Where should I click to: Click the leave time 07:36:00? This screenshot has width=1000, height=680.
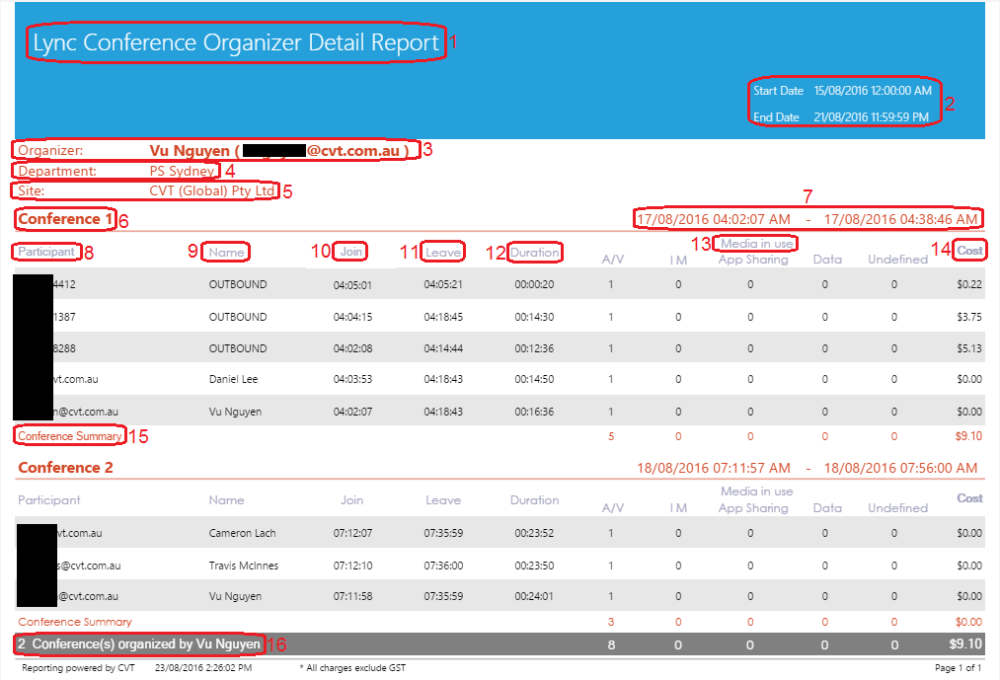coord(443,566)
